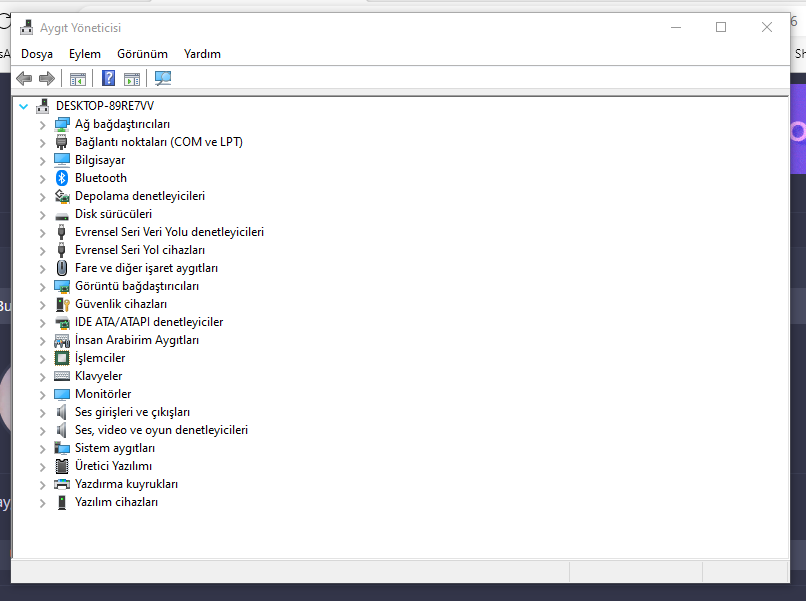Minimize the Aygıt Yöneticisi window

(676, 27)
